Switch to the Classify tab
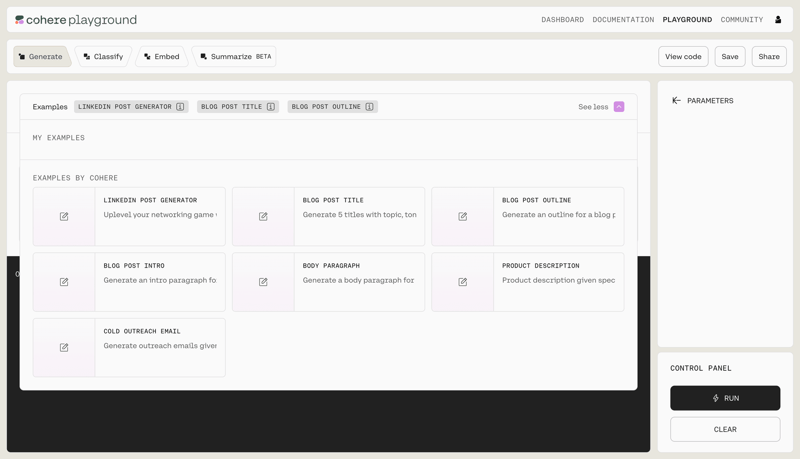This screenshot has height=459, width=800. point(104,57)
